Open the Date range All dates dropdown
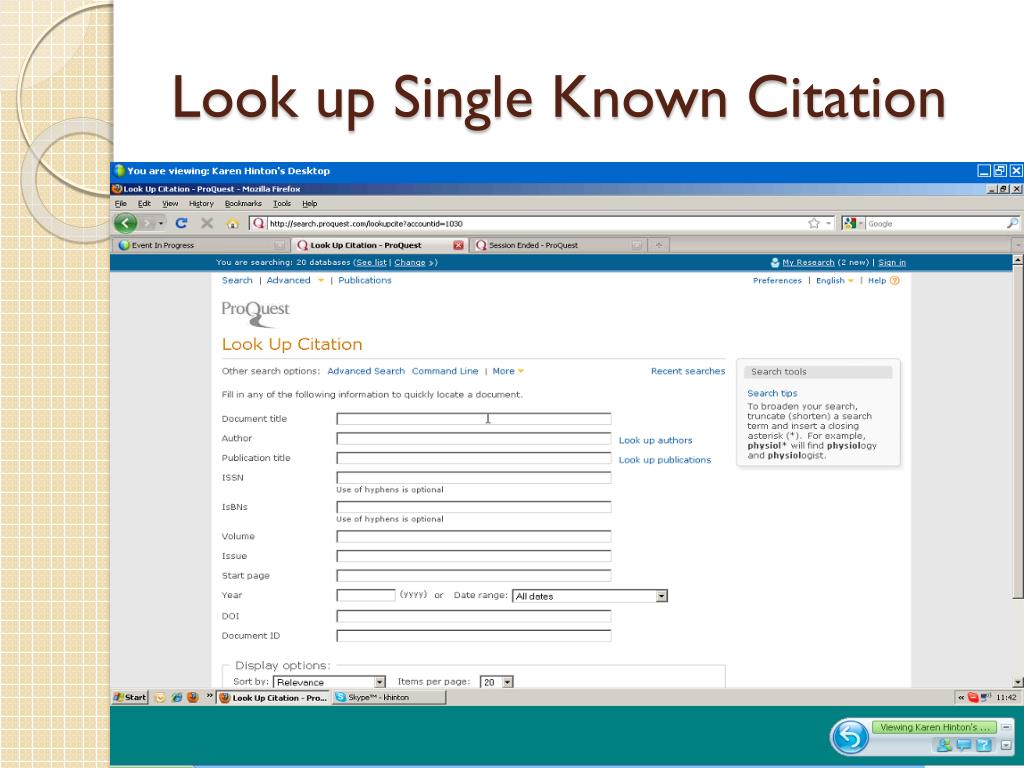 pyautogui.click(x=590, y=596)
